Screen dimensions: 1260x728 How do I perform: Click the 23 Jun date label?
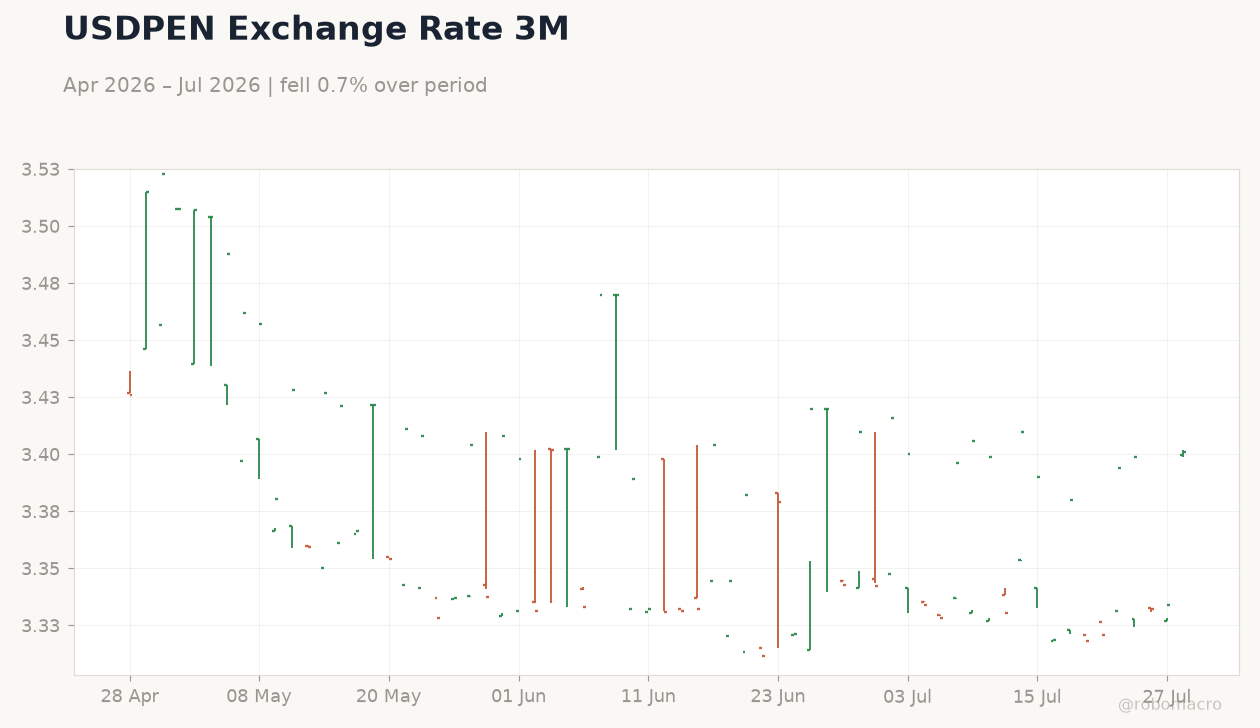[778, 697]
